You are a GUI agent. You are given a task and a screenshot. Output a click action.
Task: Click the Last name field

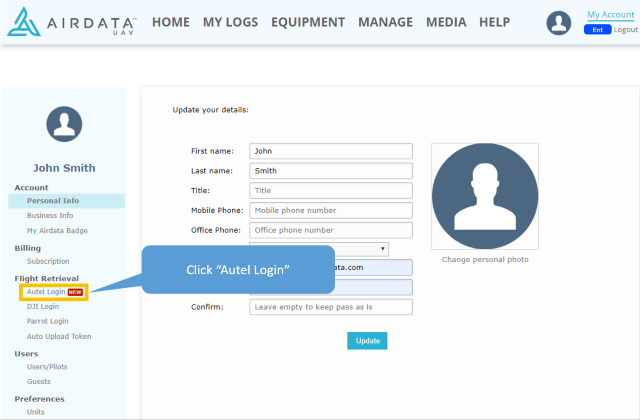(x=331, y=171)
